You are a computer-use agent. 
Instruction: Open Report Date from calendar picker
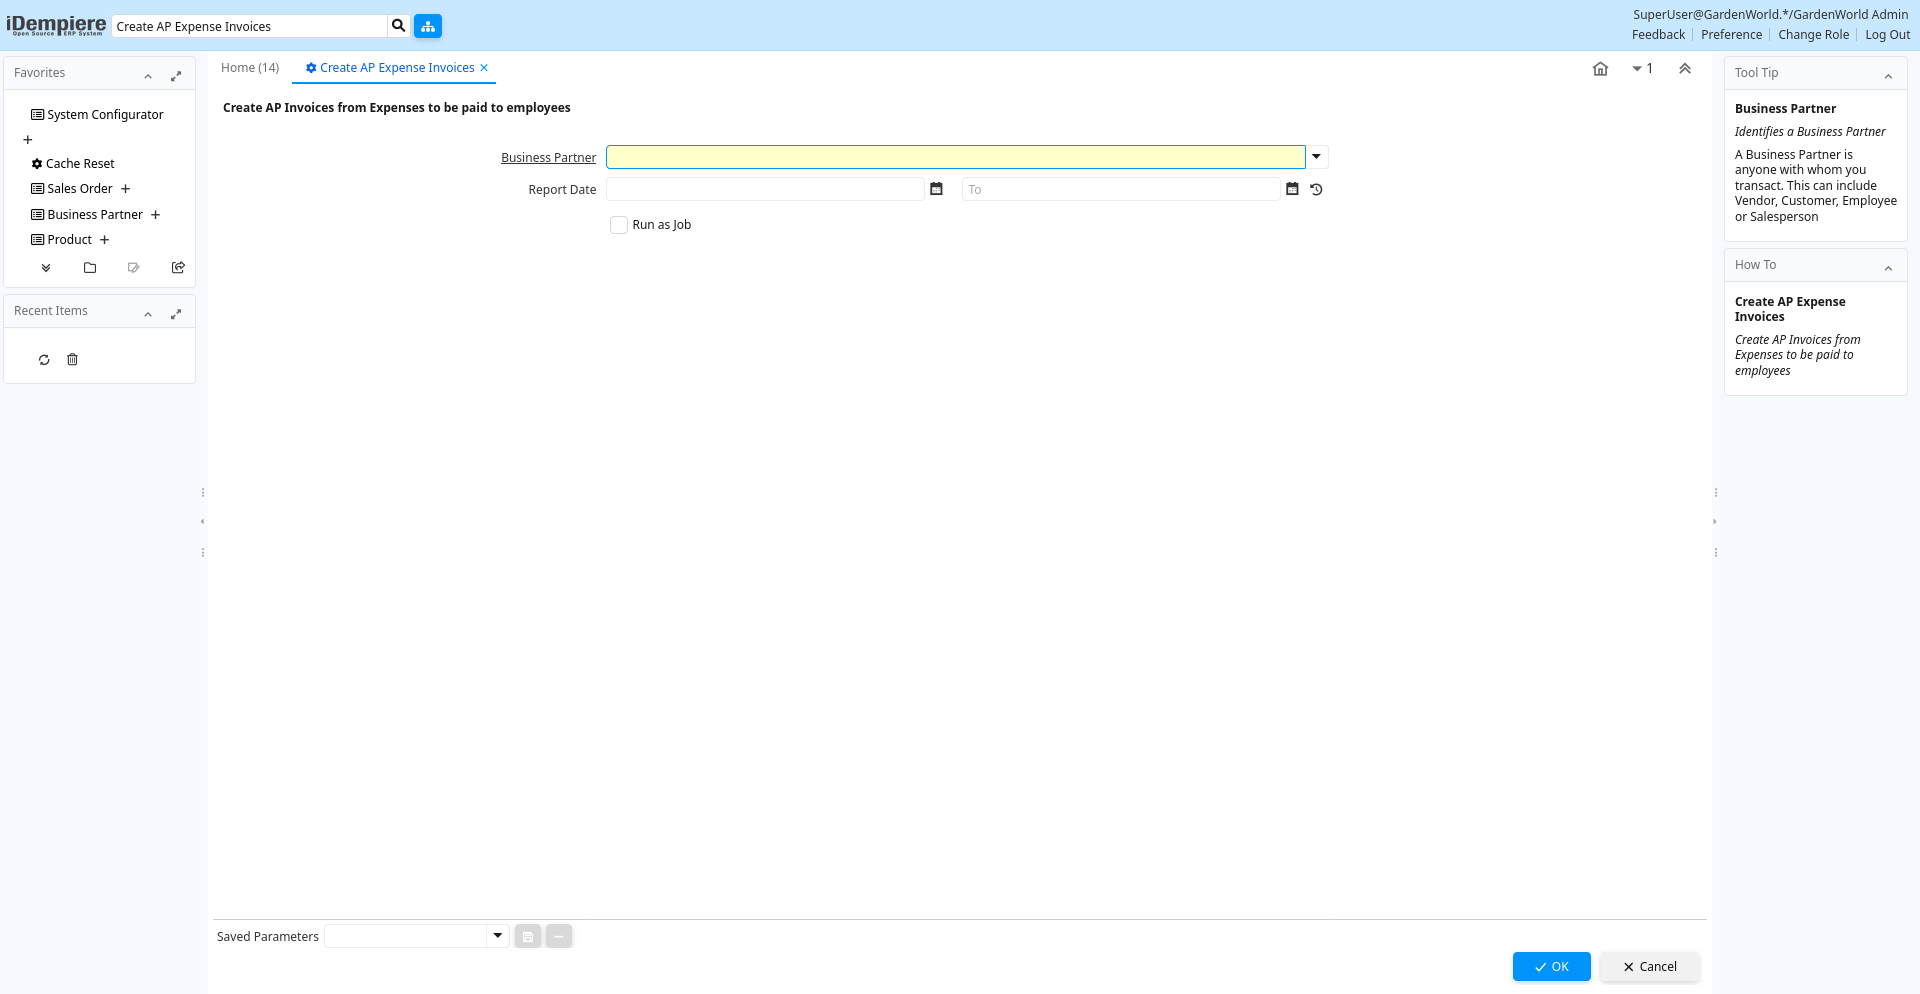[x=936, y=189]
